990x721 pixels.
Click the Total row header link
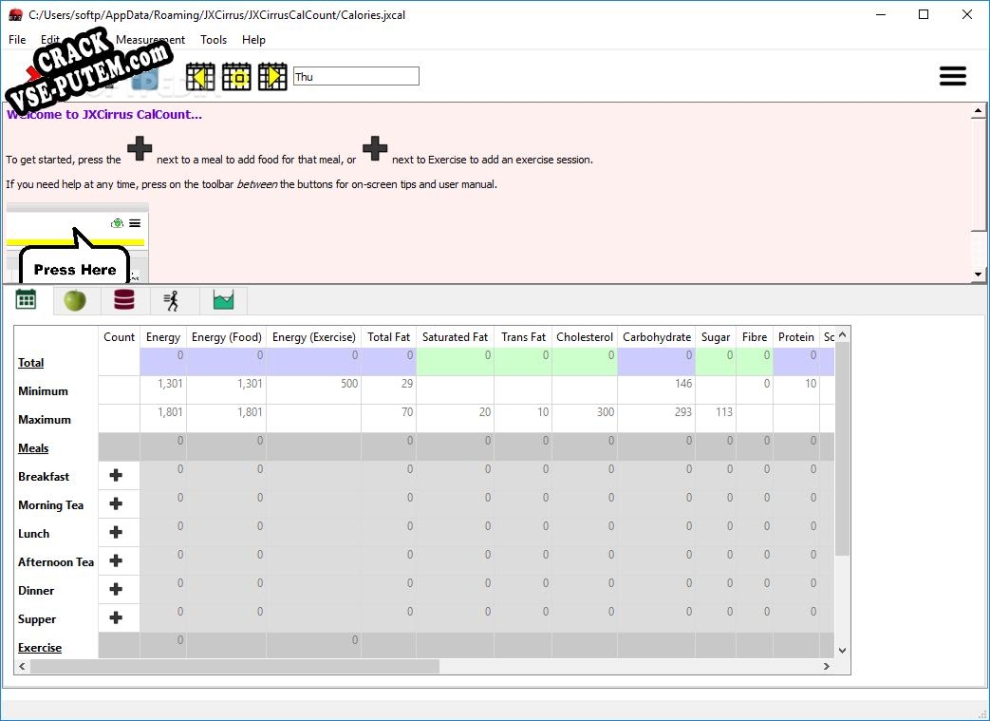point(31,362)
